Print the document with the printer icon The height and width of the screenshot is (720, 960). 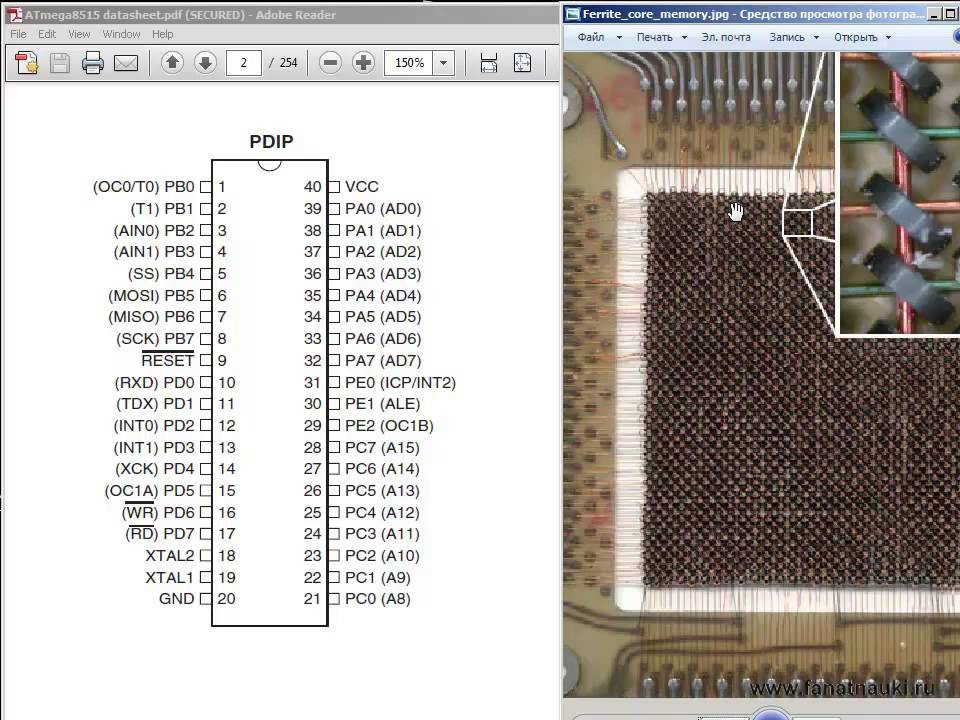(x=92, y=62)
